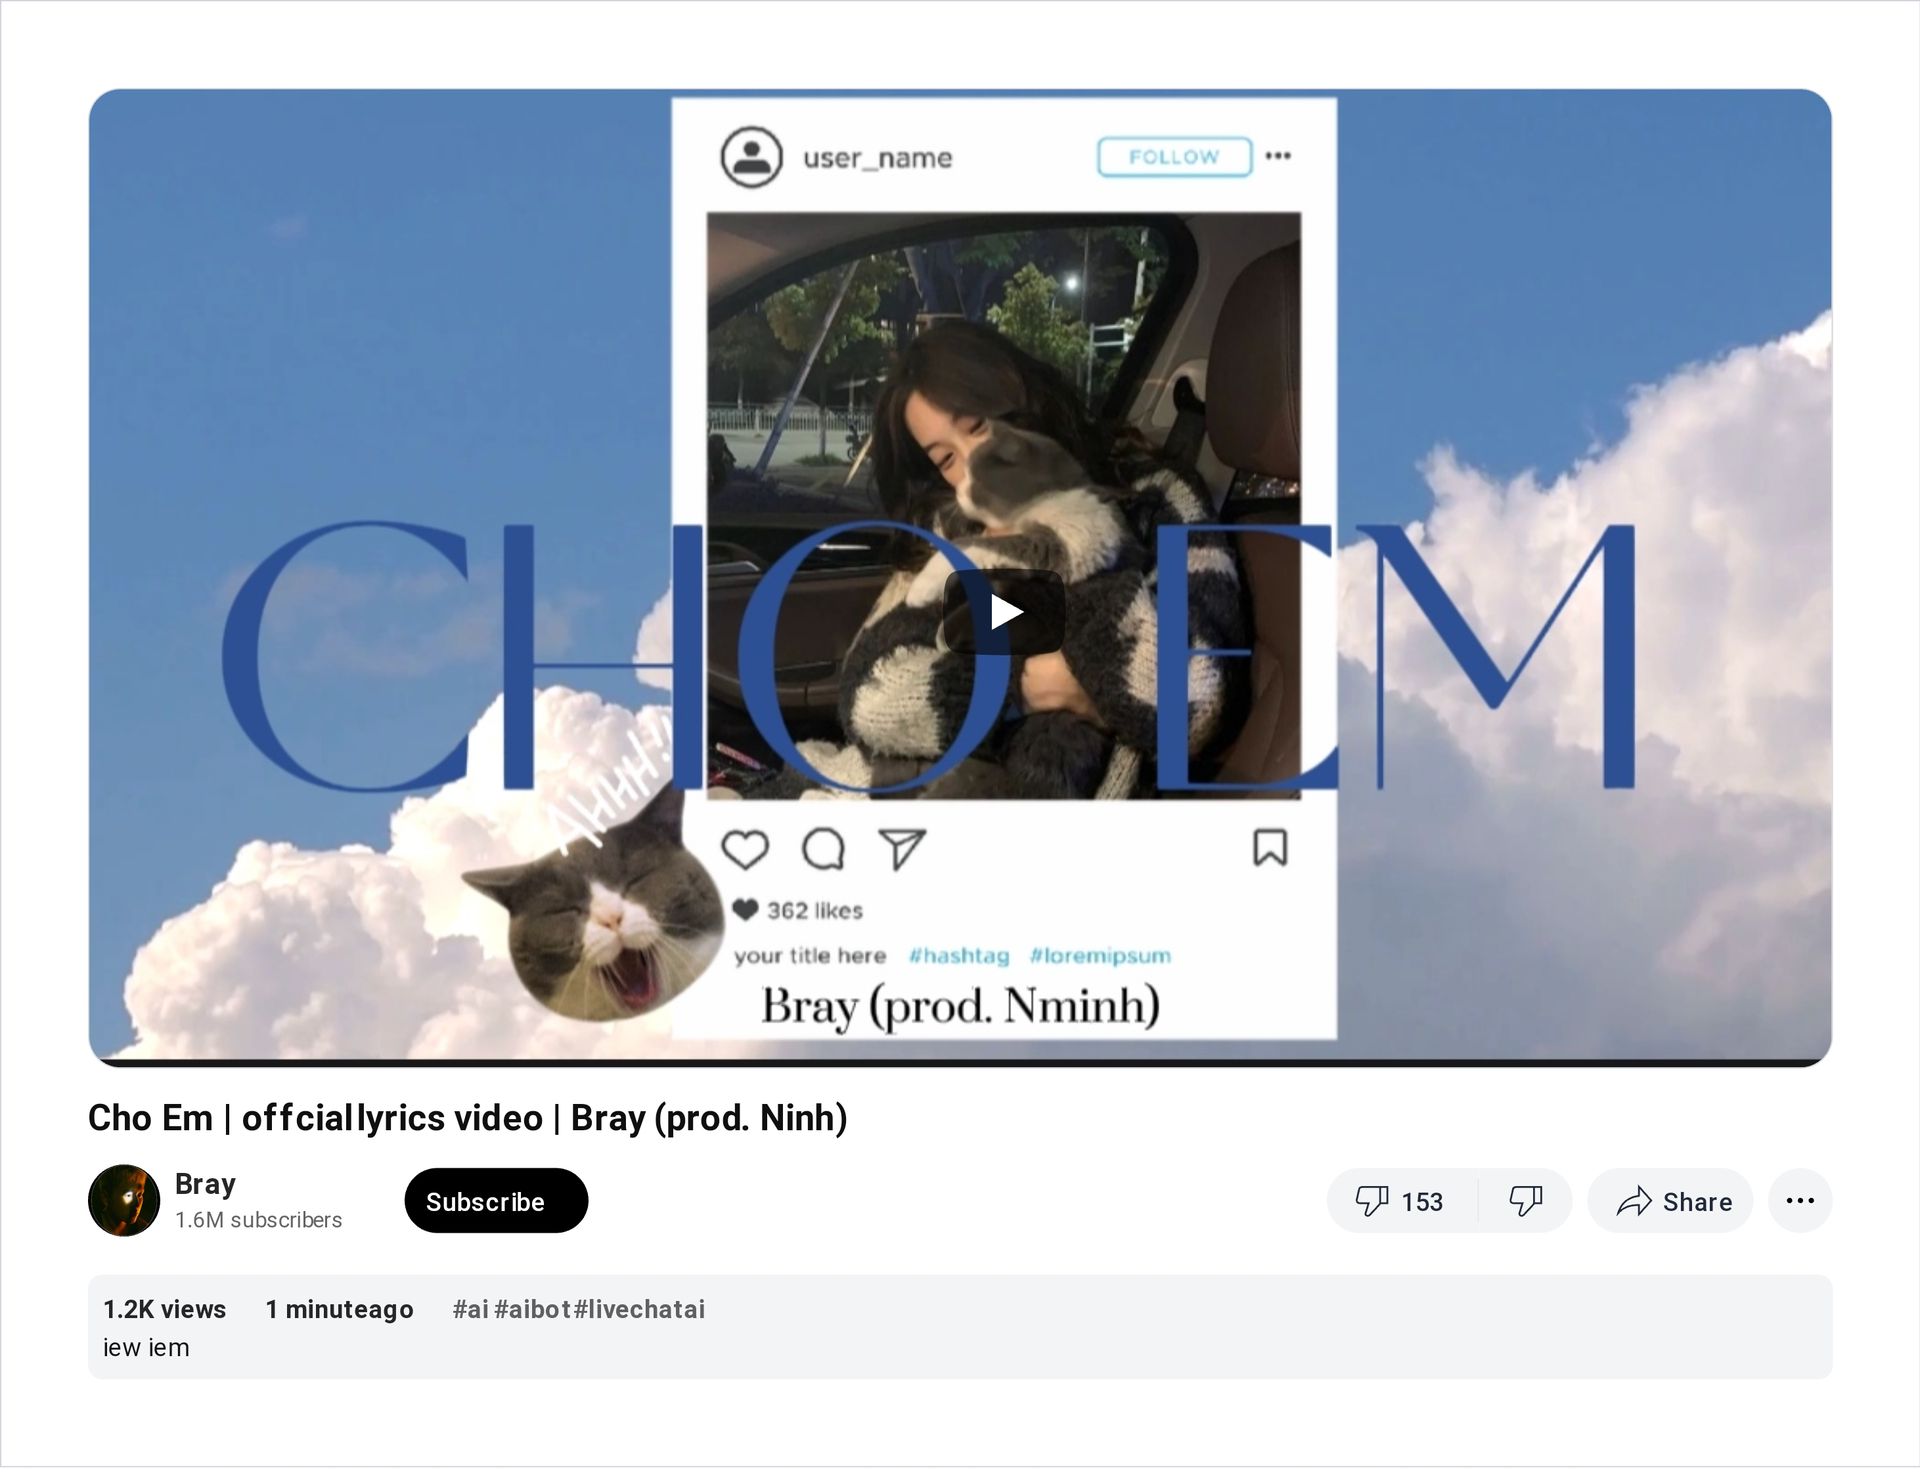This screenshot has width=1920, height=1477.
Task: Click the #aibot hashtag
Action: [x=532, y=1310]
